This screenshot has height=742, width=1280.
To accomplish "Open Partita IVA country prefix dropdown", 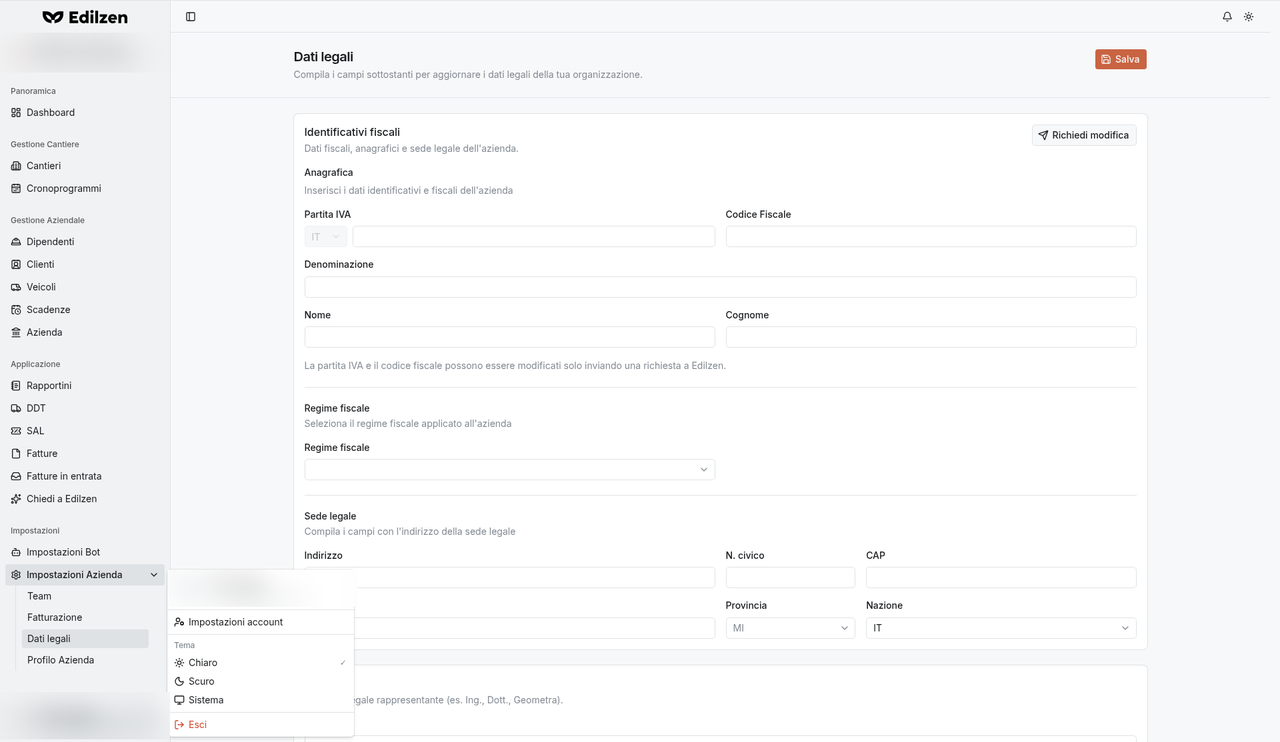I will [x=325, y=237].
